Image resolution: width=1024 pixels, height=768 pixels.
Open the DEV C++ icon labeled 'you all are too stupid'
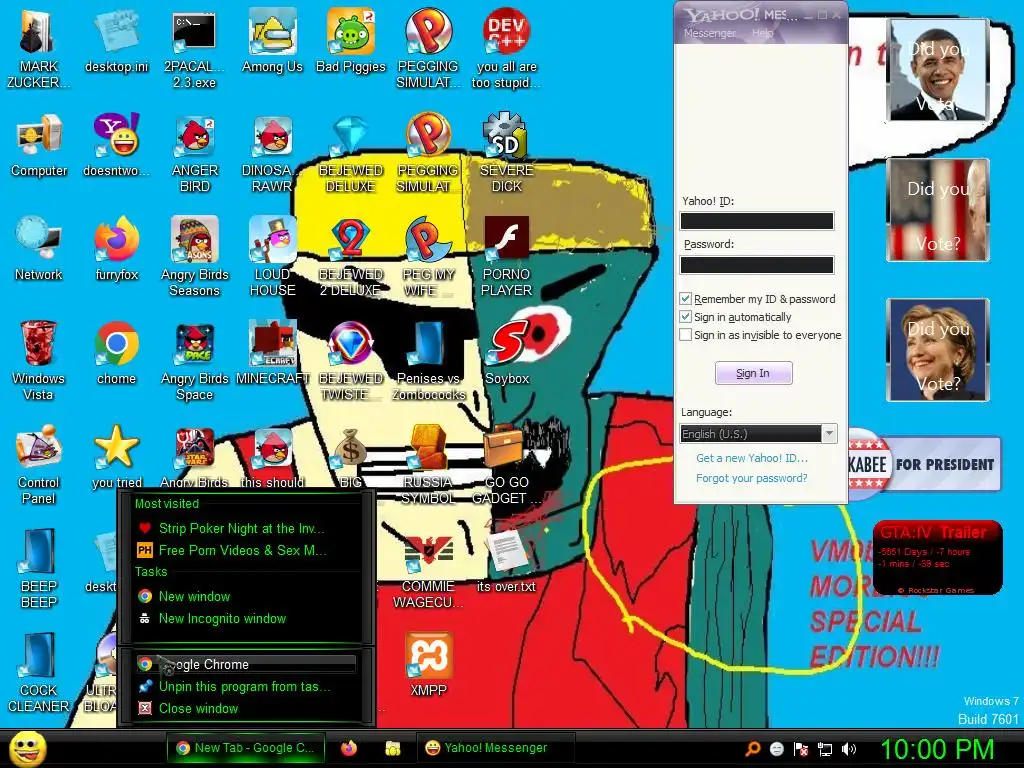coord(506,47)
